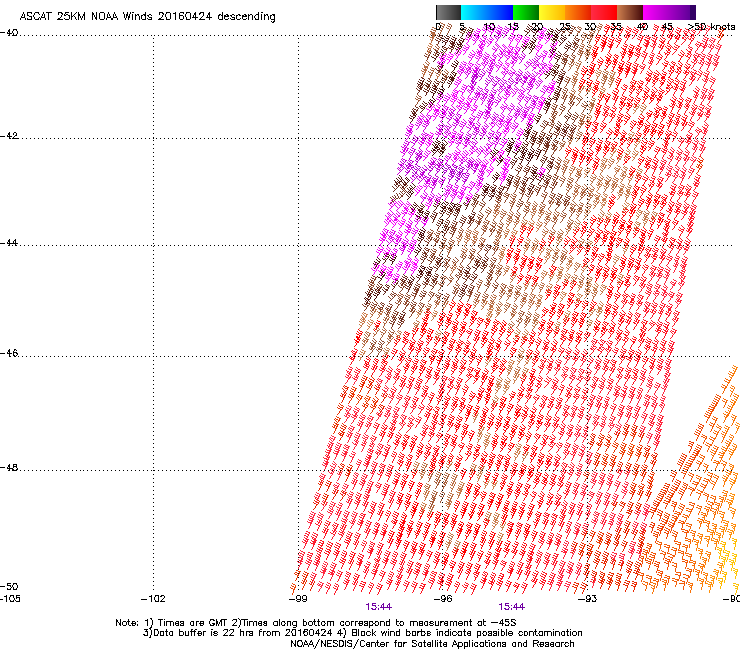
Task: Click the '-105' longitude axis label
Action: tap(10, 599)
